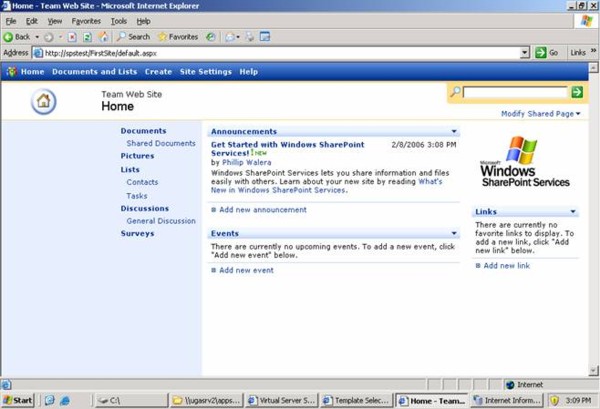Click the Windows flag logo in the menu bar
The height and width of the screenshot is (409, 600).
coord(586,21)
